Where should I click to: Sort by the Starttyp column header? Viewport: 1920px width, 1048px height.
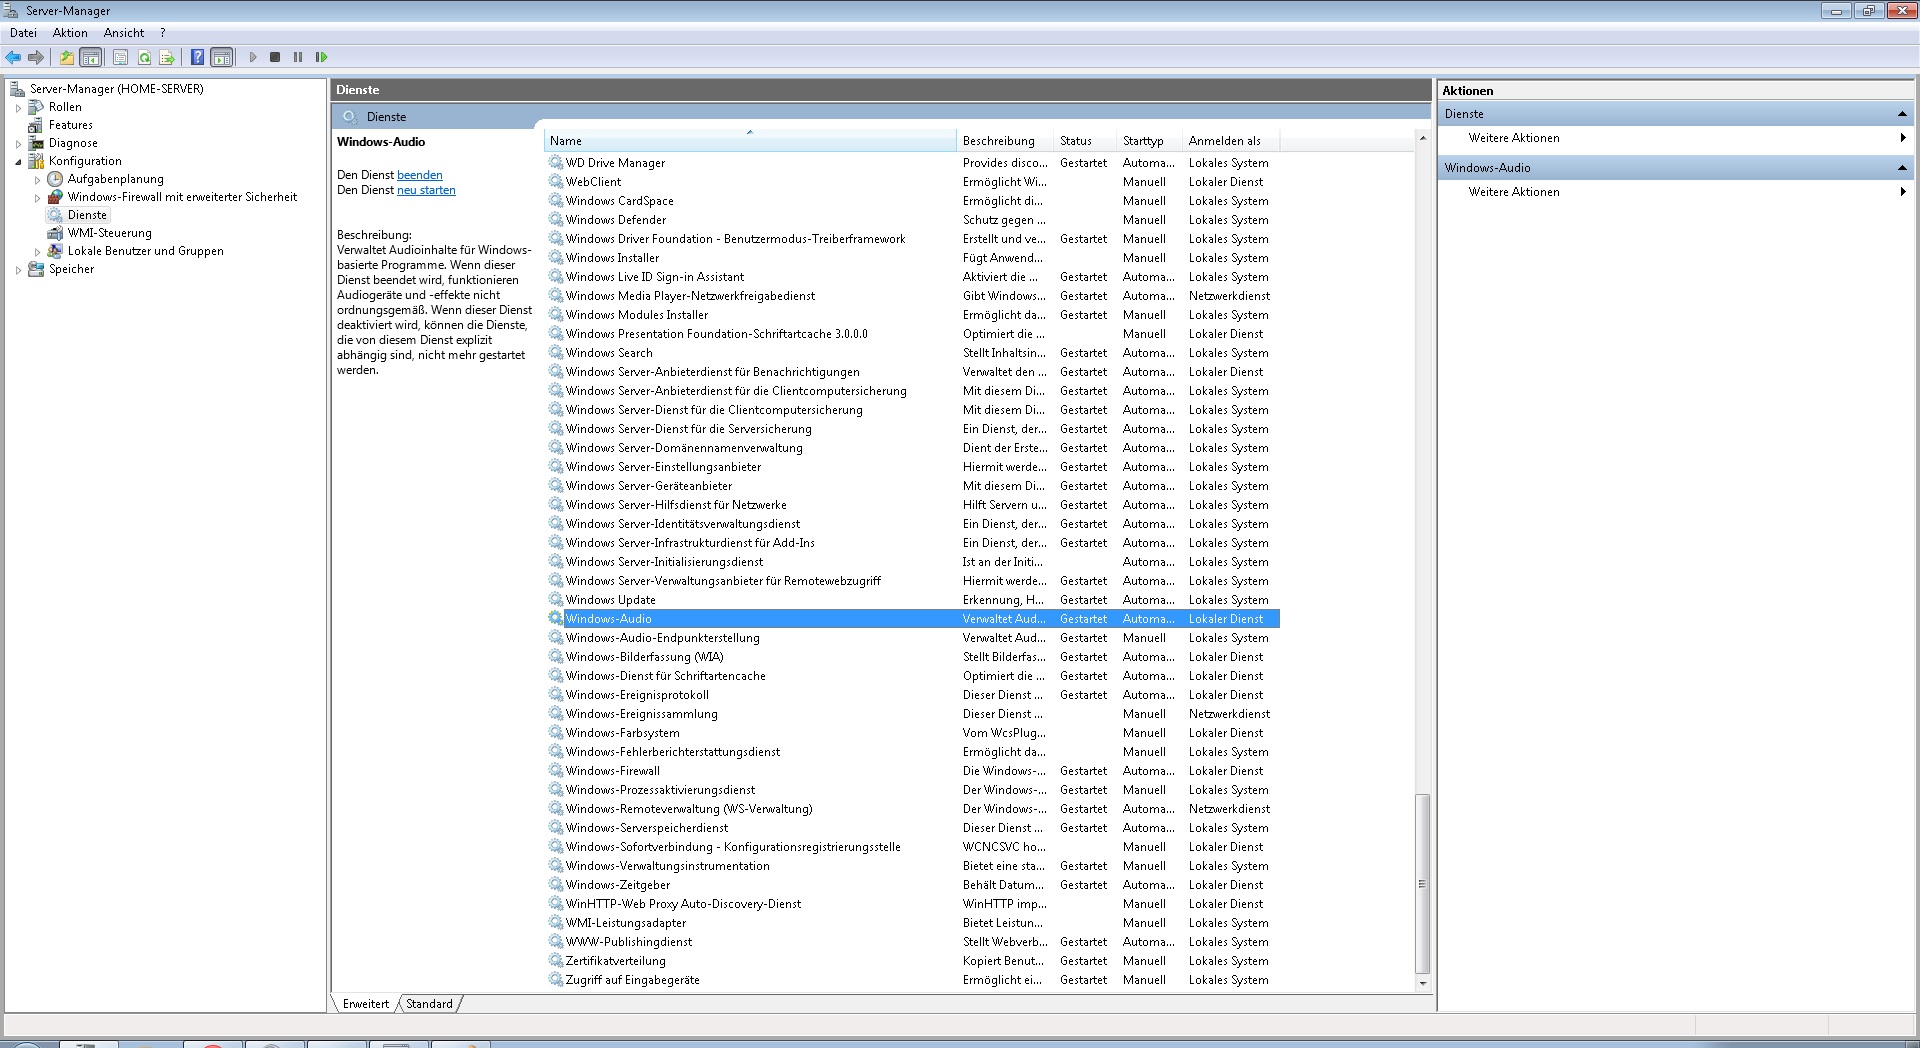[1150, 141]
